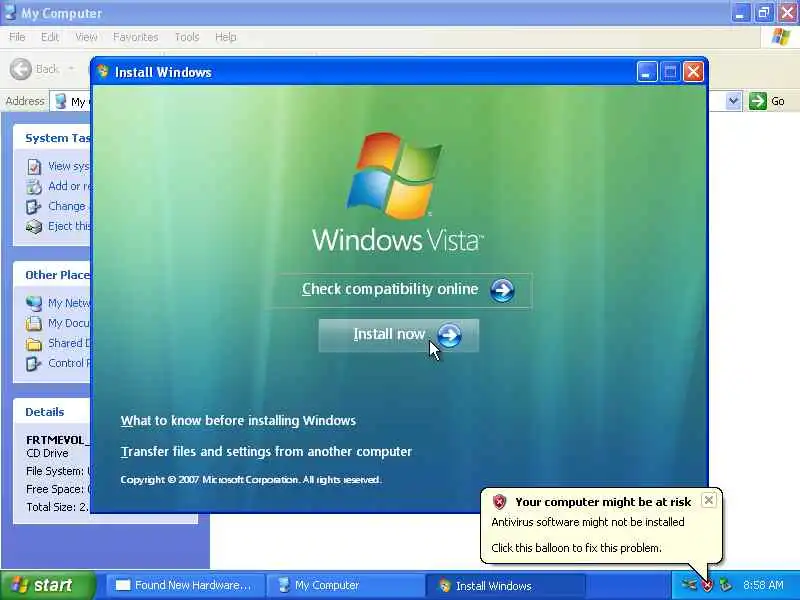Screen dimensions: 800x600
Task: Open What to know before installing Windows
Action: click(238, 420)
